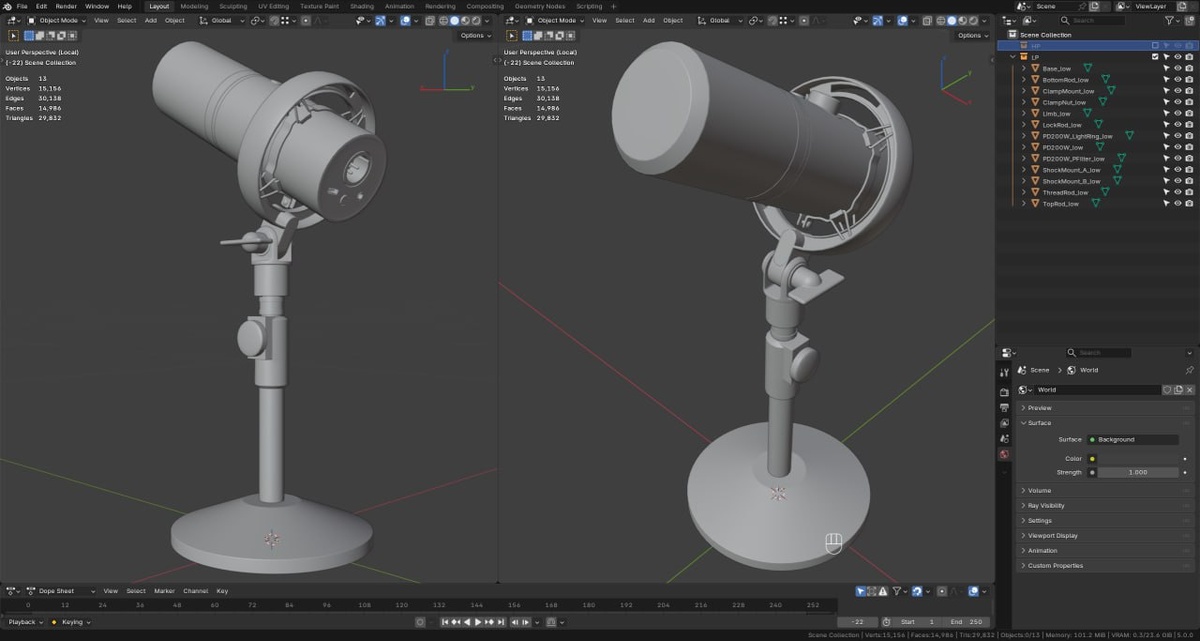Hide ShockMount_A_low in viewport via eye icon

pyautogui.click(x=1178, y=169)
